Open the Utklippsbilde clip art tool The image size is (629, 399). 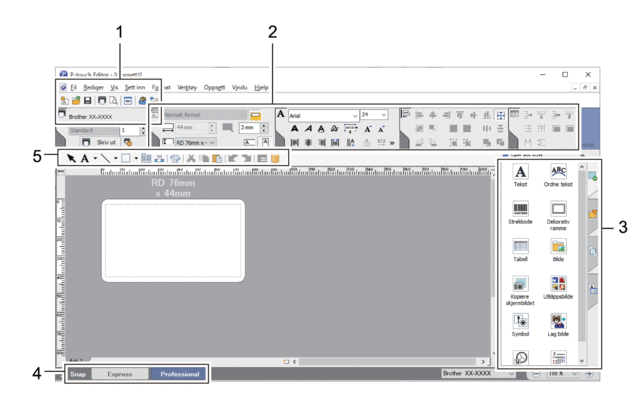[558, 287]
